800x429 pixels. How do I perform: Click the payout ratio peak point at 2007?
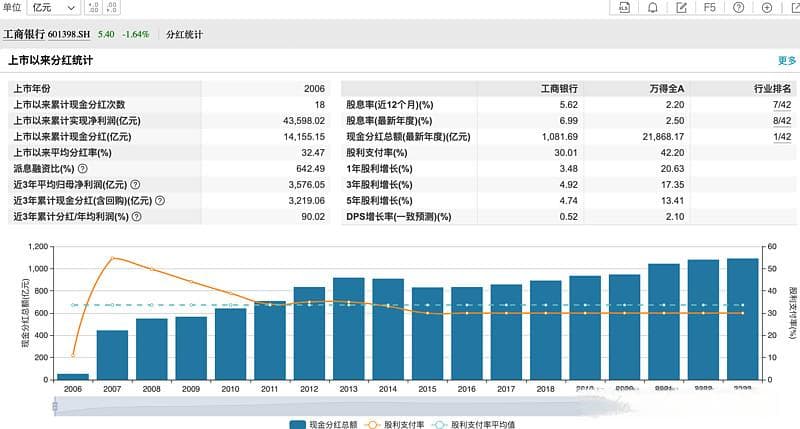(113, 258)
